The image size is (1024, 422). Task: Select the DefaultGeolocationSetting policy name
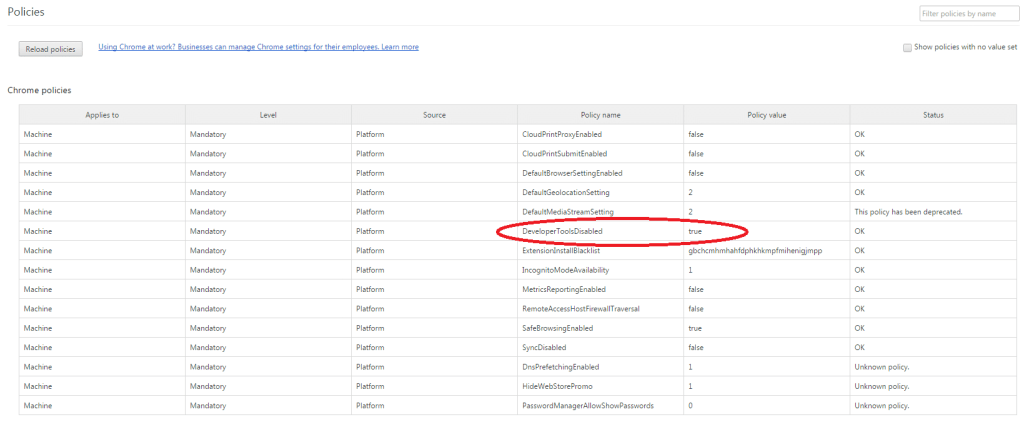point(566,193)
